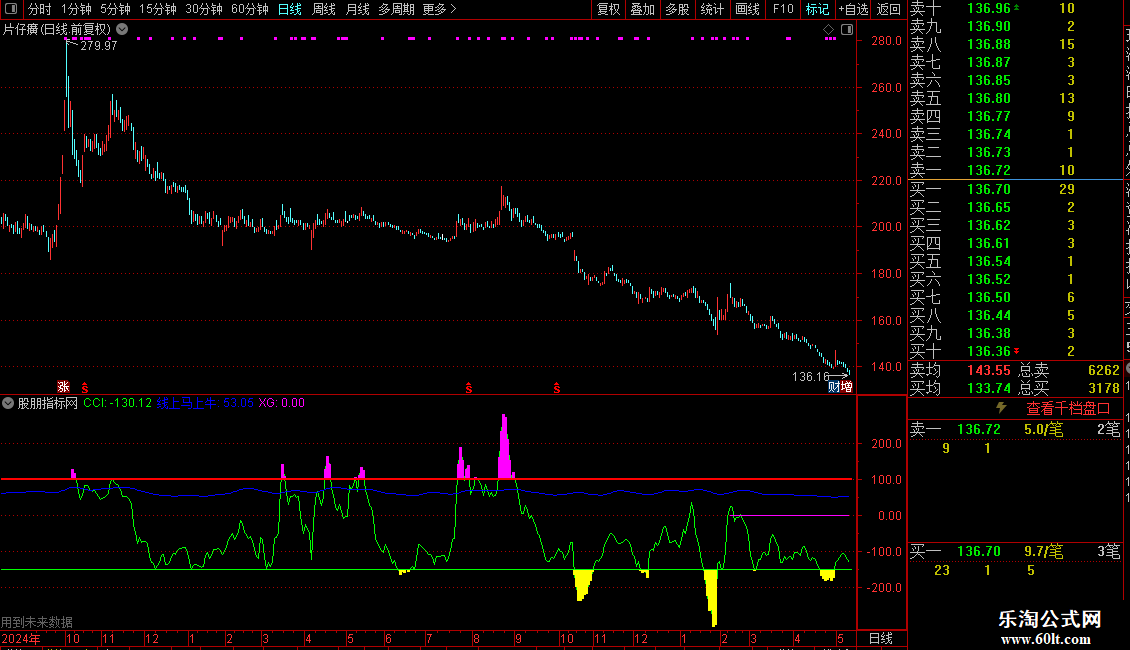
Task: Select the 买一 136.70 order book row
Action: coord(1015,189)
